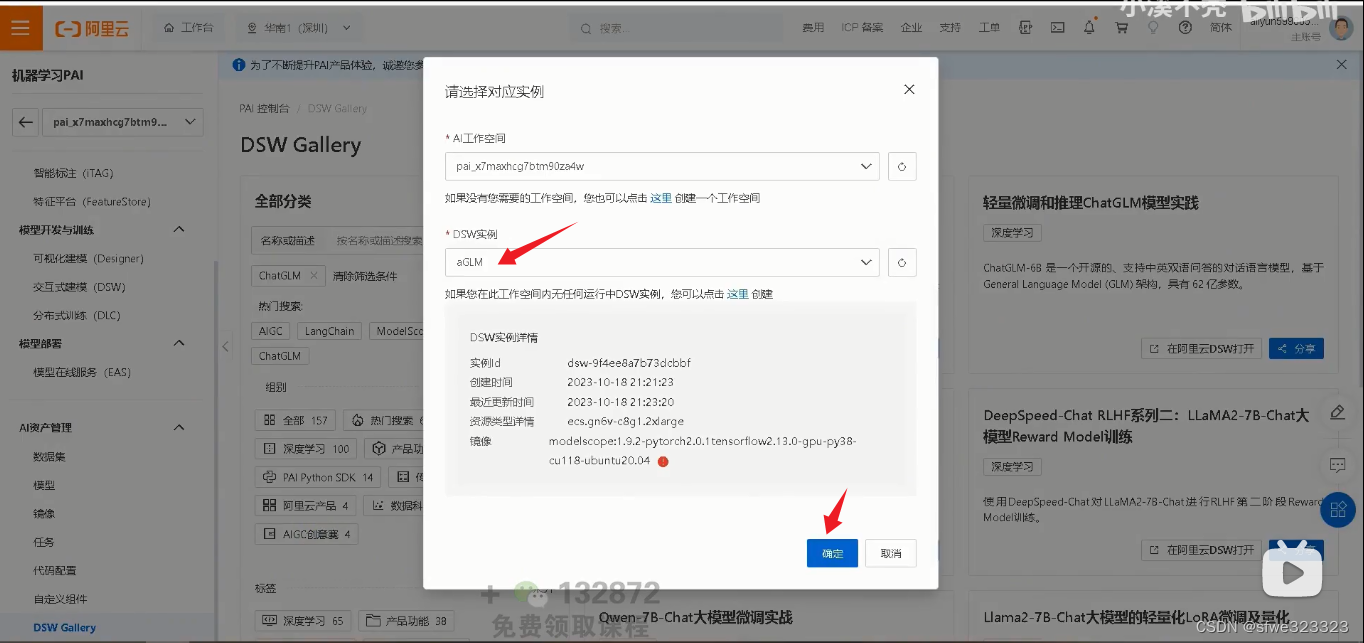Open the 工单 menu
1364x643 pixels.
coord(989,28)
